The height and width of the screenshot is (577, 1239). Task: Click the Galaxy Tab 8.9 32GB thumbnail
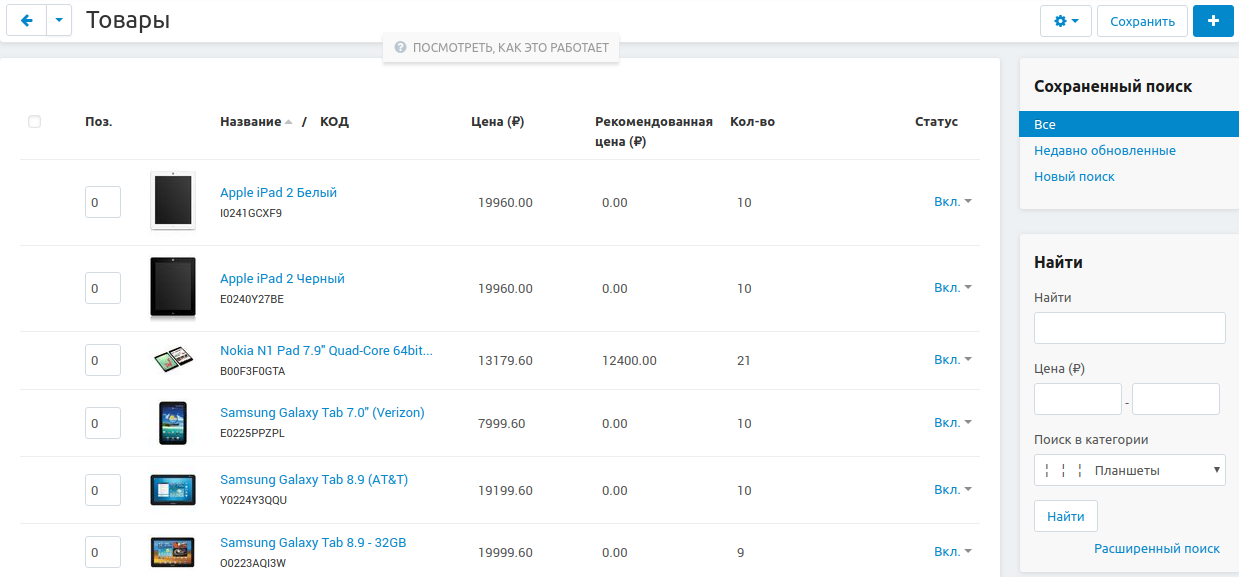(x=173, y=552)
